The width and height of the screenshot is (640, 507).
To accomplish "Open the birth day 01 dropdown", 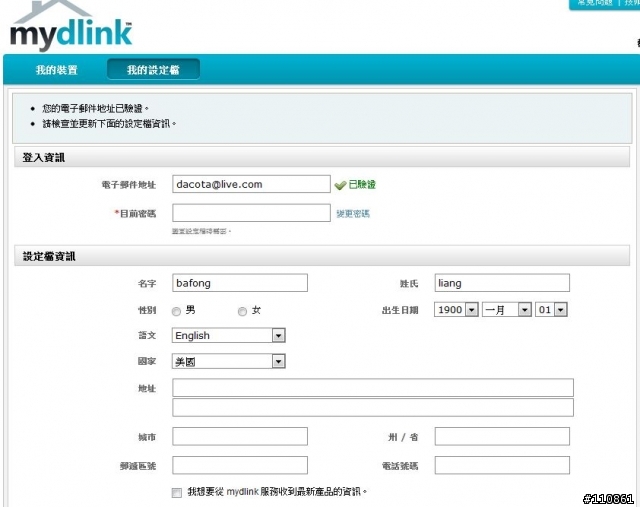I will (x=551, y=309).
